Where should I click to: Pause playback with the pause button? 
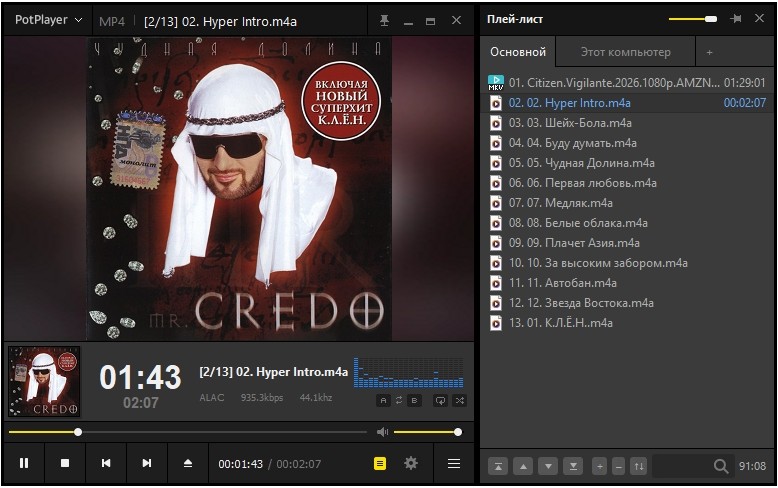coord(24,463)
